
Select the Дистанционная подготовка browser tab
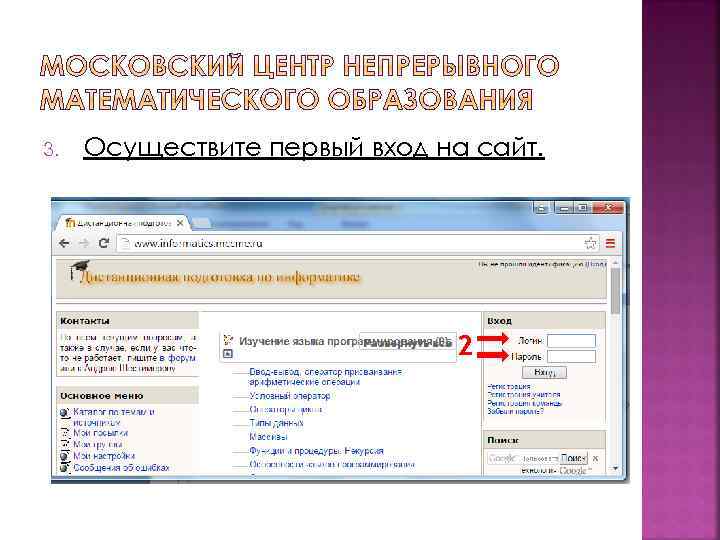[x=122, y=223]
